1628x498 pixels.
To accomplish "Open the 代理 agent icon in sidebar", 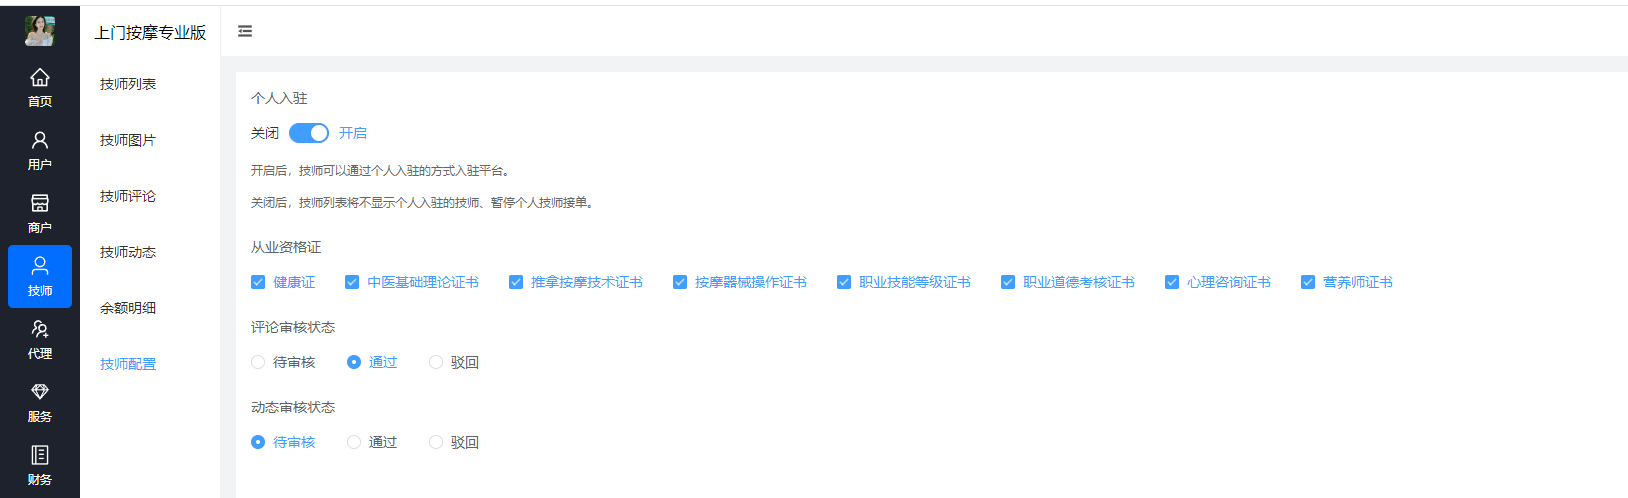I will pos(40,329).
